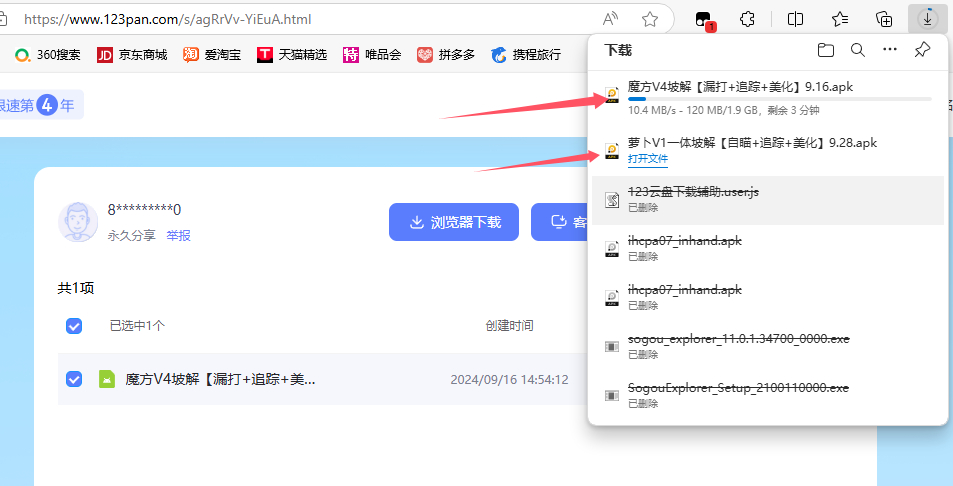The height and width of the screenshot is (486, 953).
Task: Click the username 8*********0
Action: point(145,210)
